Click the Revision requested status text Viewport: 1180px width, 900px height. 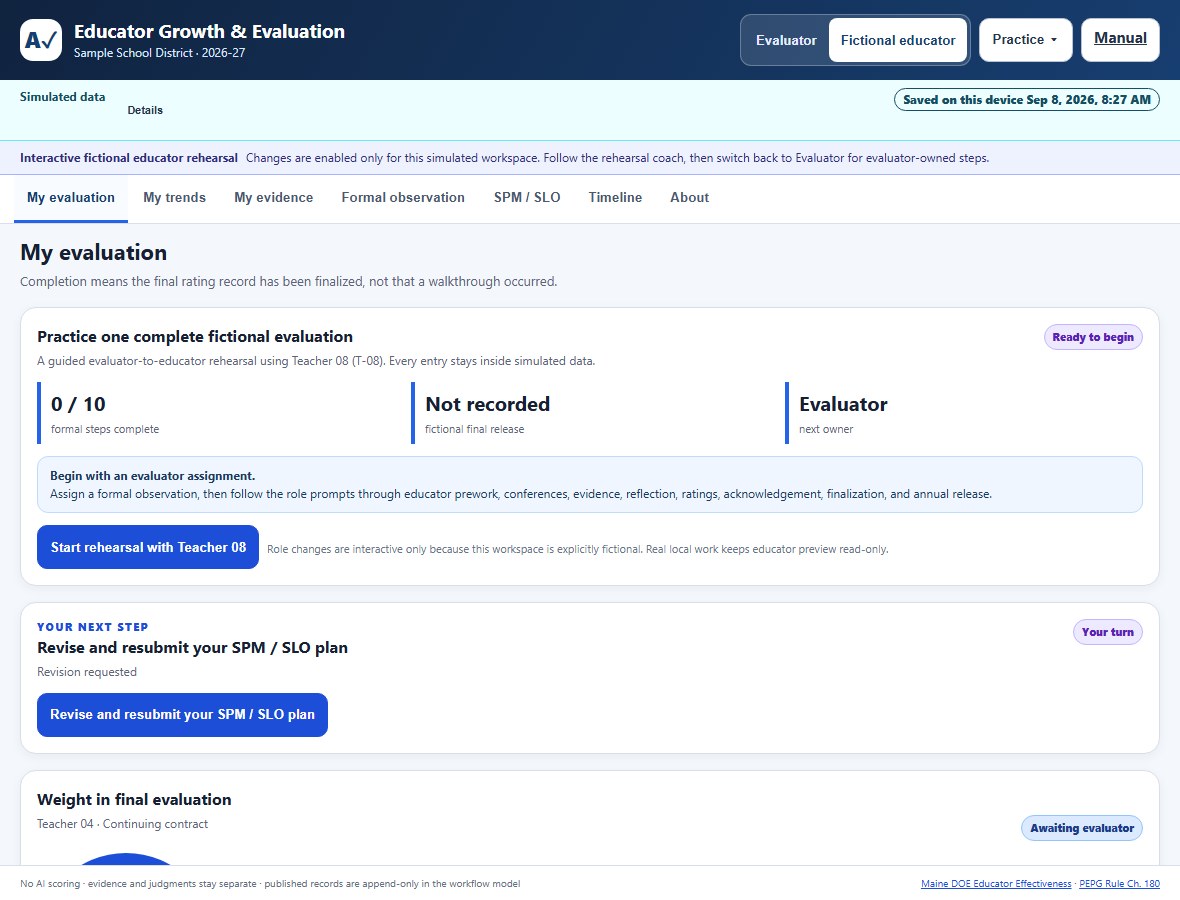click(87, 672)
